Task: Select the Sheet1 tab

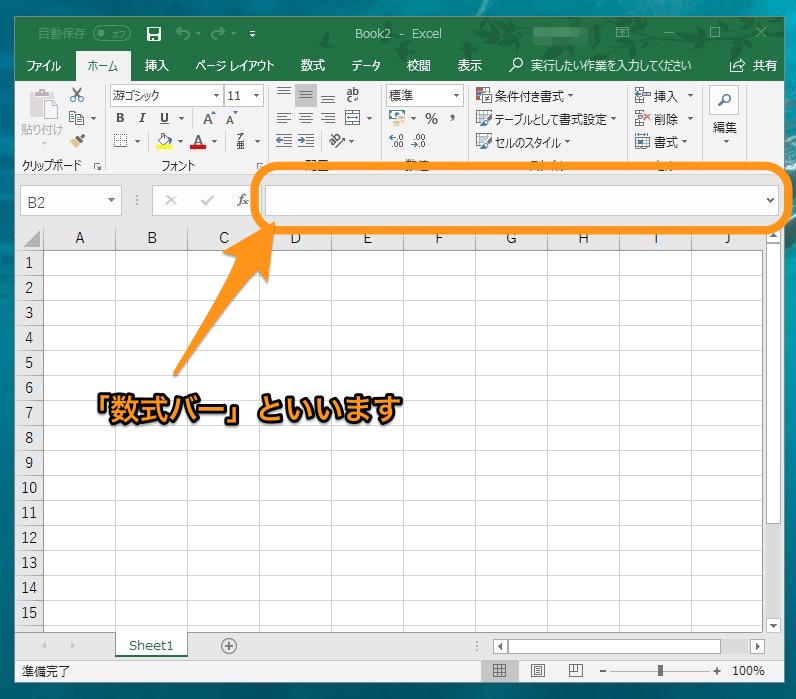Action: (151, 645)
